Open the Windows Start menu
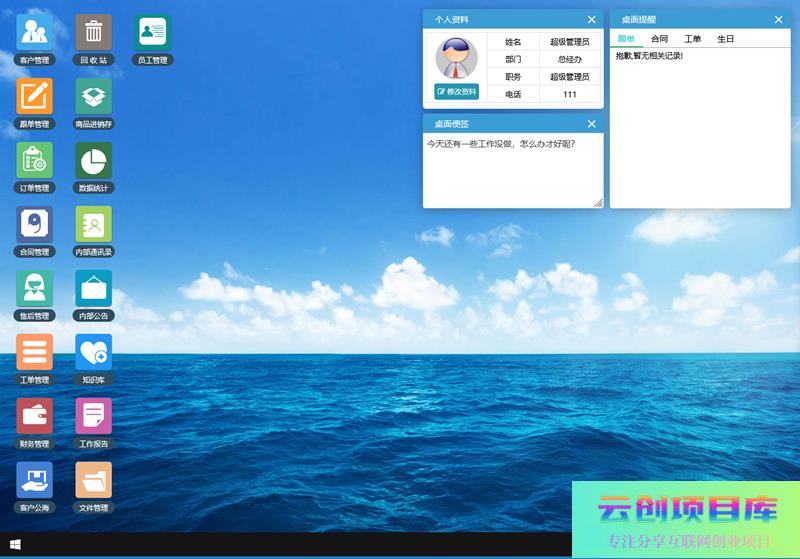Viewport: 800px width, 559px height. click(16, 545)
